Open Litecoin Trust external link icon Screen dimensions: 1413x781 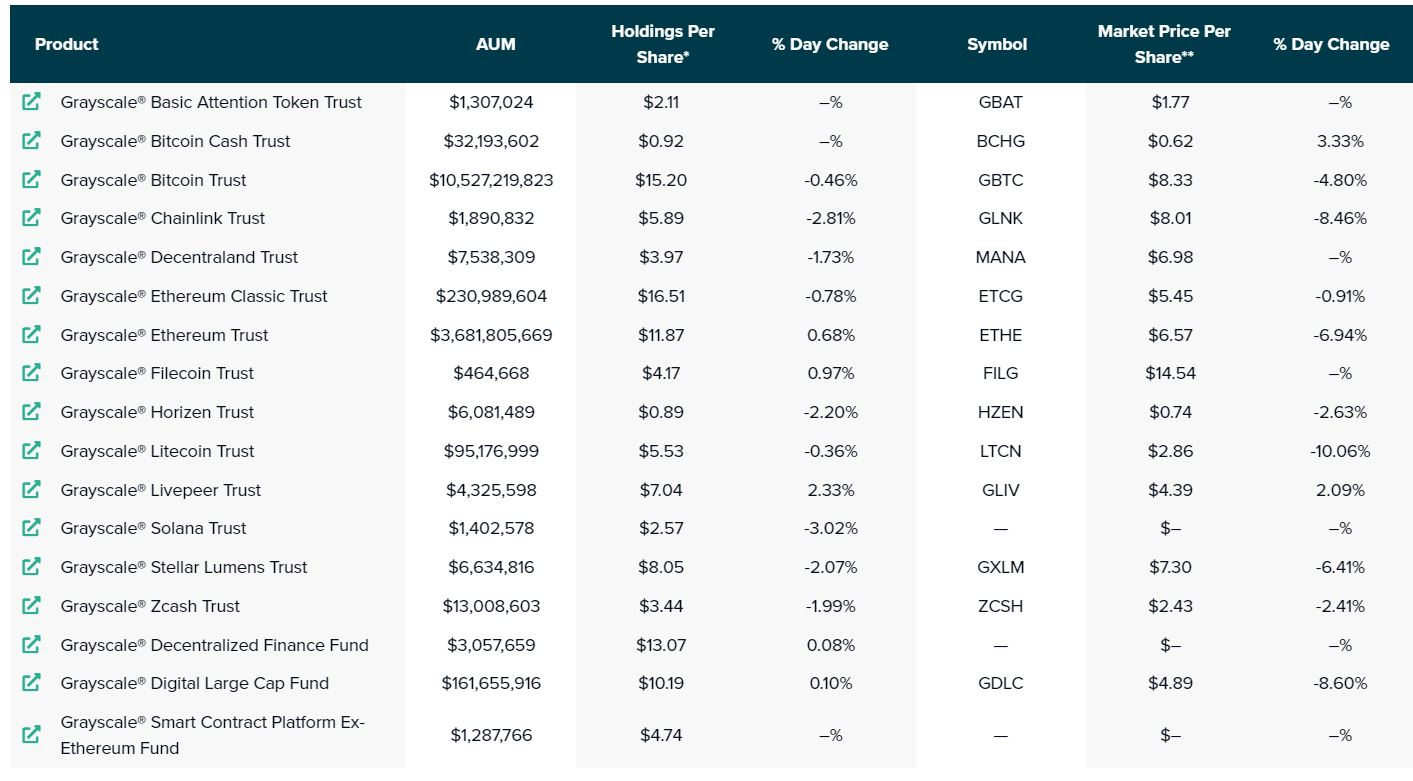[x=31, y=451]
